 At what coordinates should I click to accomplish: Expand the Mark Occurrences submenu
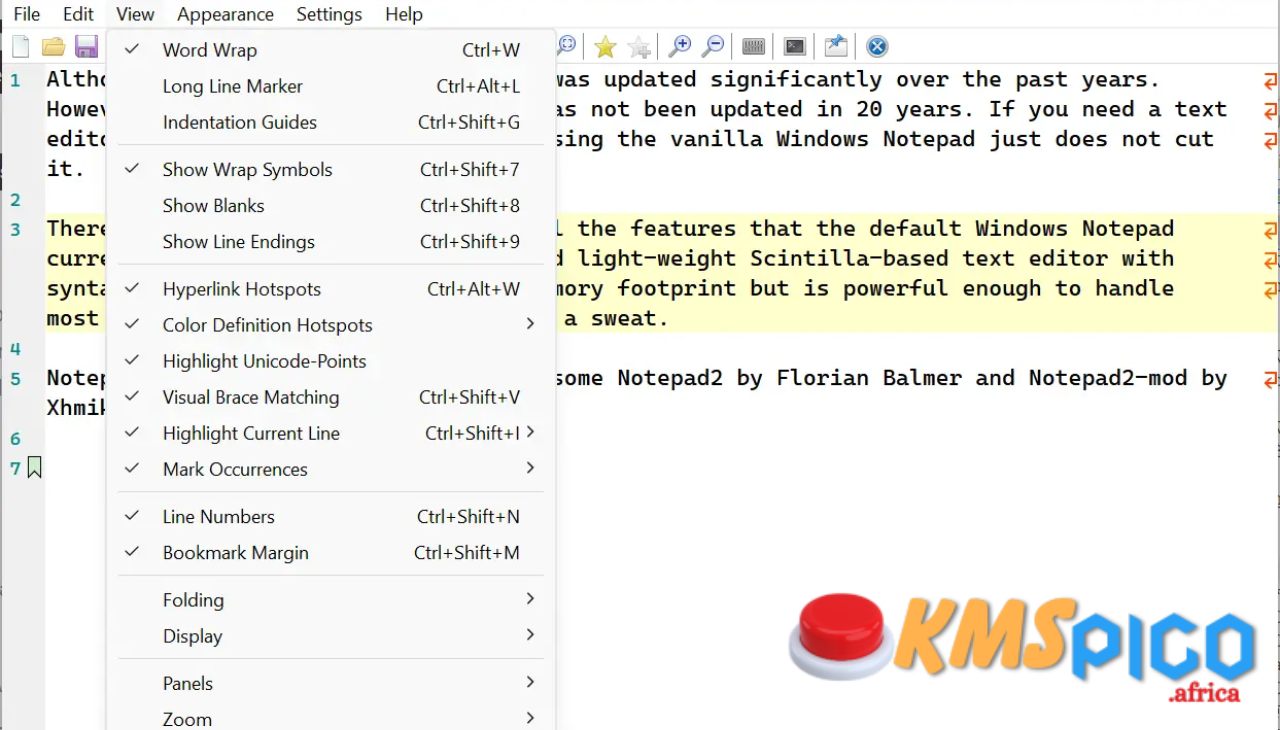(x=331, y=469)
